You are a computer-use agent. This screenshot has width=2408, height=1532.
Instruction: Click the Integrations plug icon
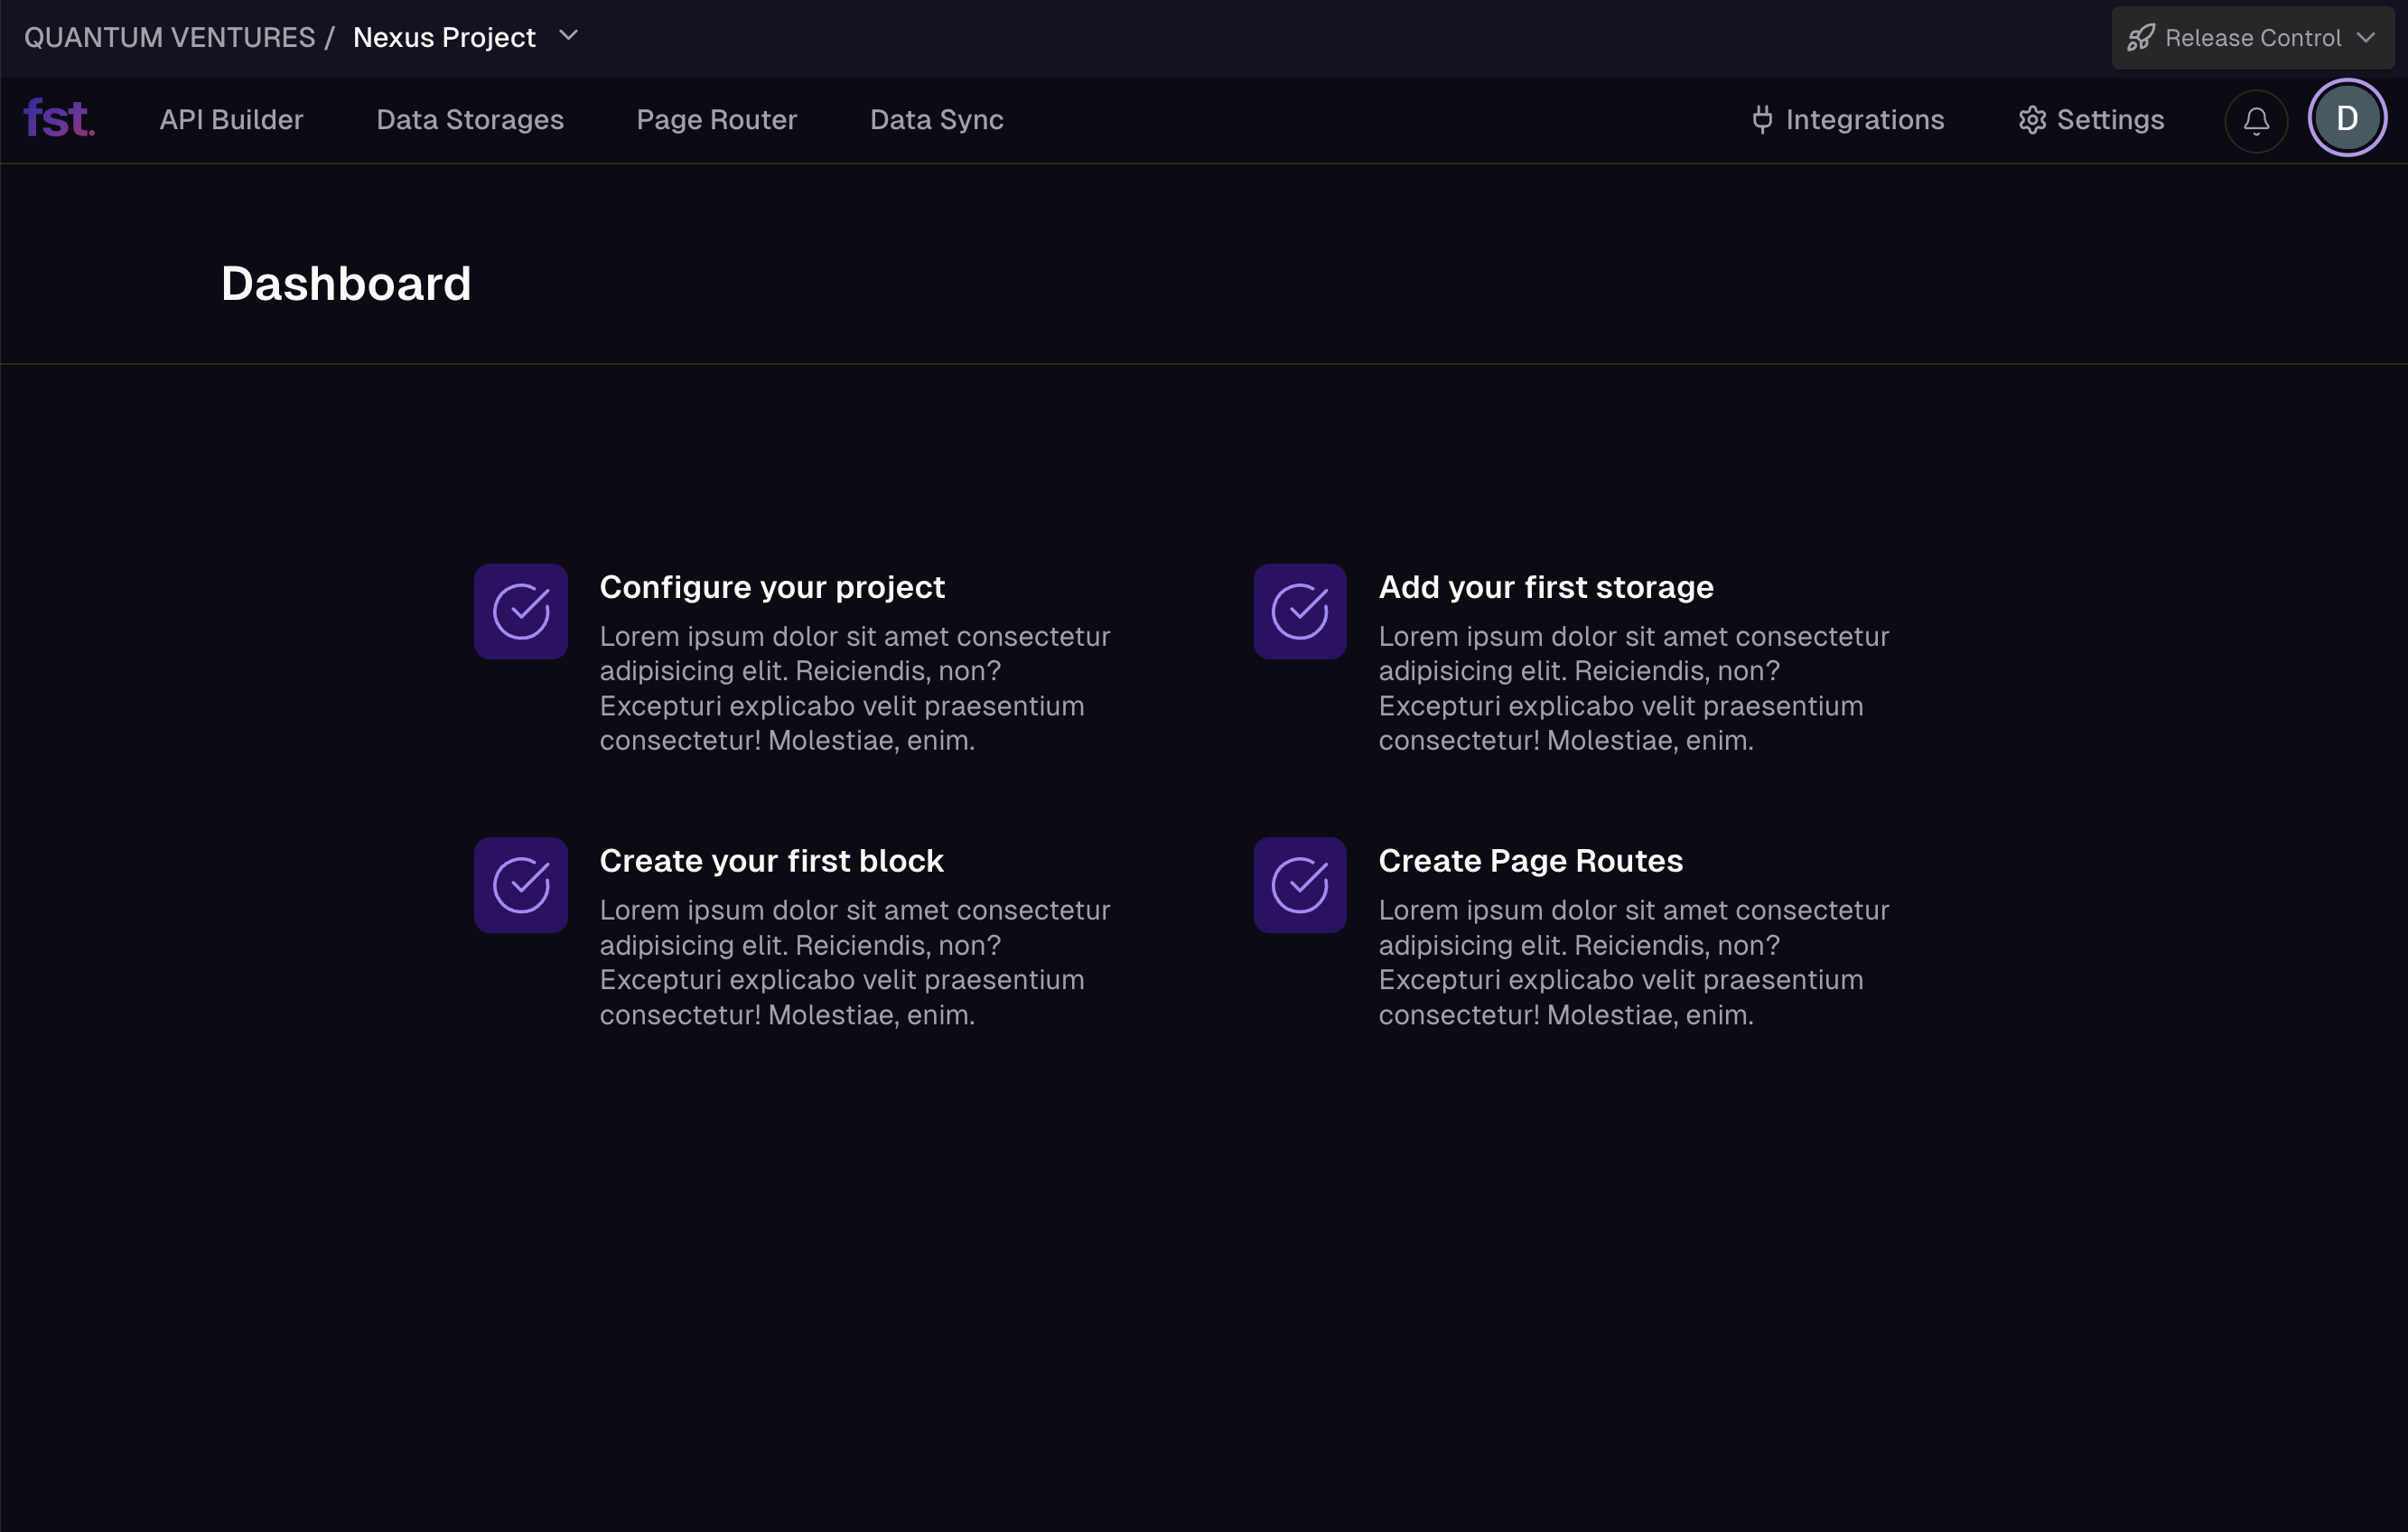pos(1760,119)
